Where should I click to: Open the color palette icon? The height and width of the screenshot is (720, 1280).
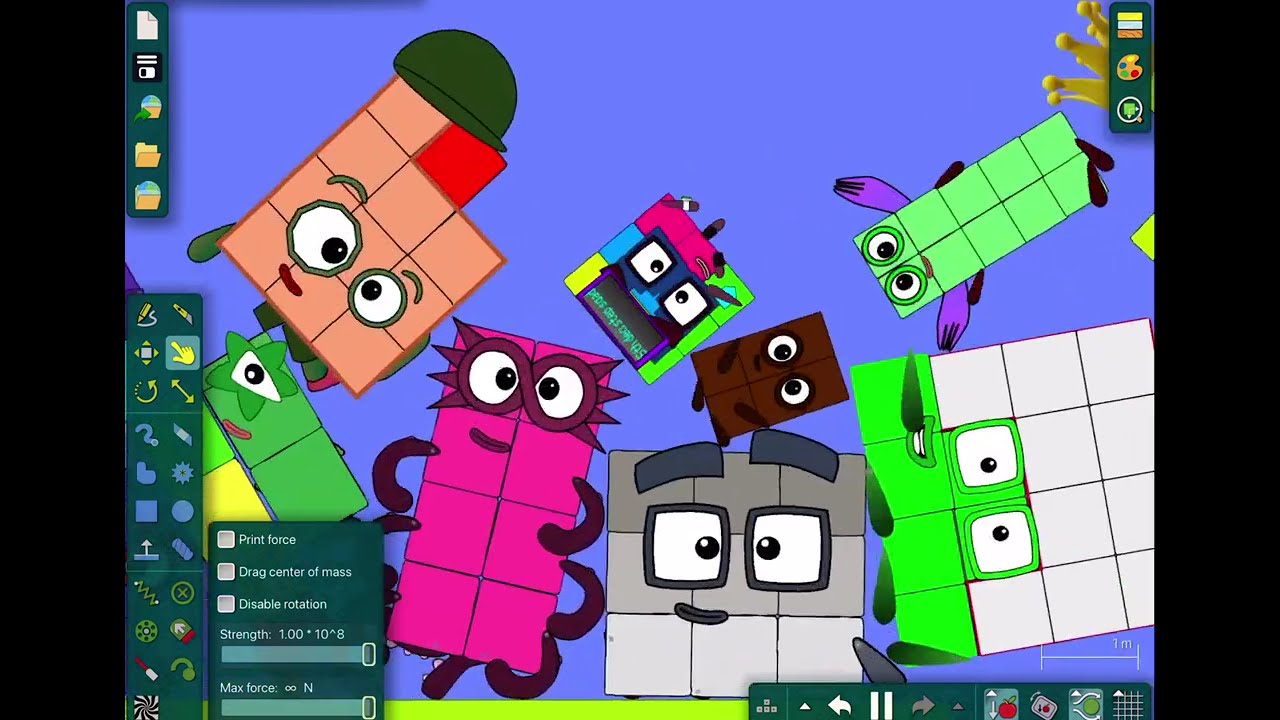pyautogui.click(x=1130, y=68)
